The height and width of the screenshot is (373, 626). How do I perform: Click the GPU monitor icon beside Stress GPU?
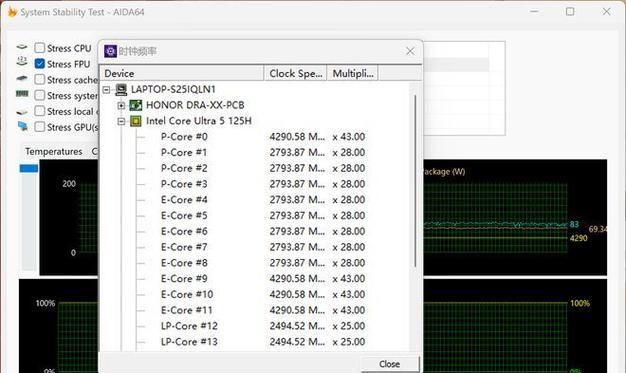[23, 126]
